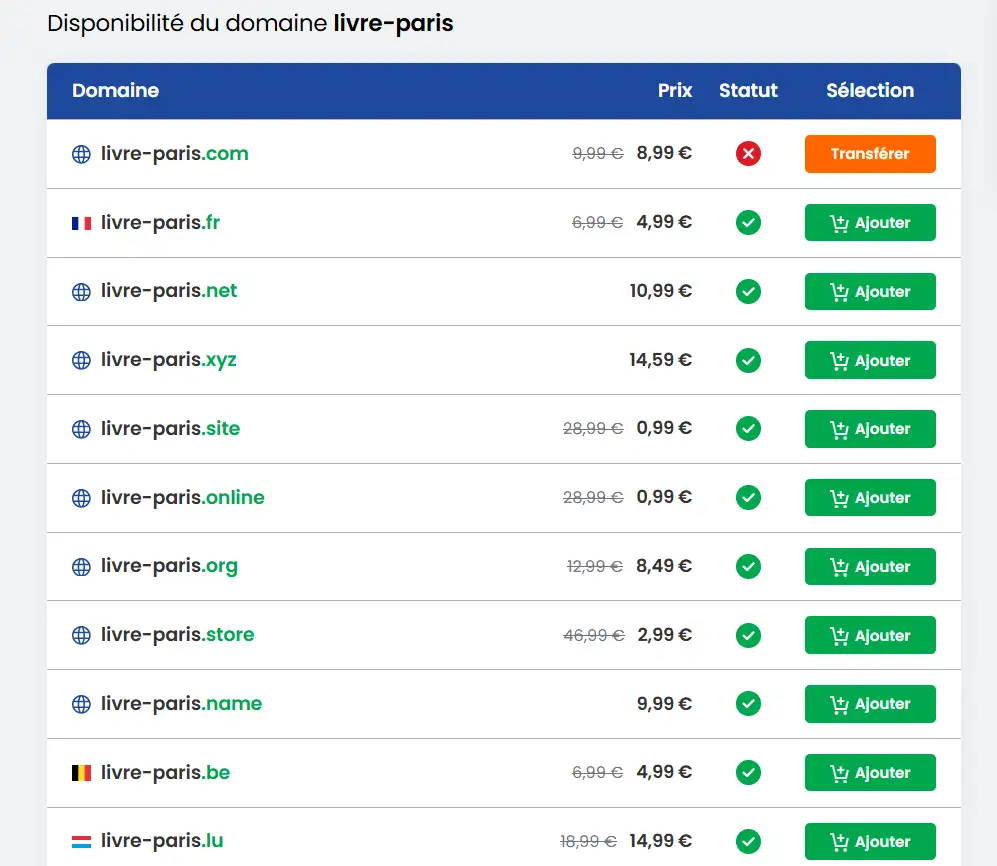The image size is (997, 866).
Task: Click the struck-through 12,99 € old price
Action: point(595,567)
